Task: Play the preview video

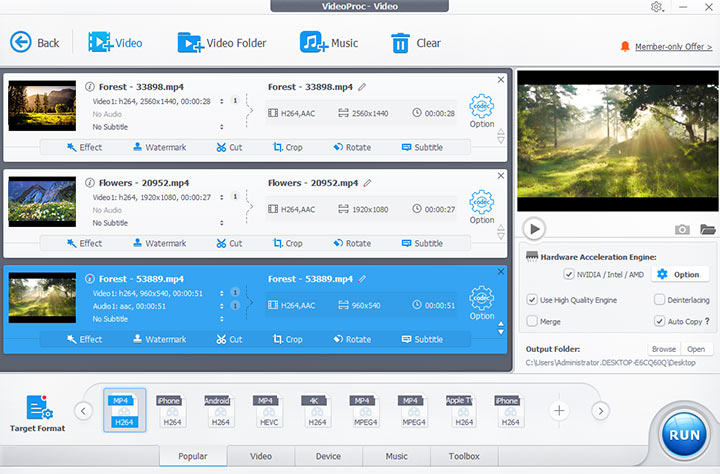Action: tap(534, 229)
